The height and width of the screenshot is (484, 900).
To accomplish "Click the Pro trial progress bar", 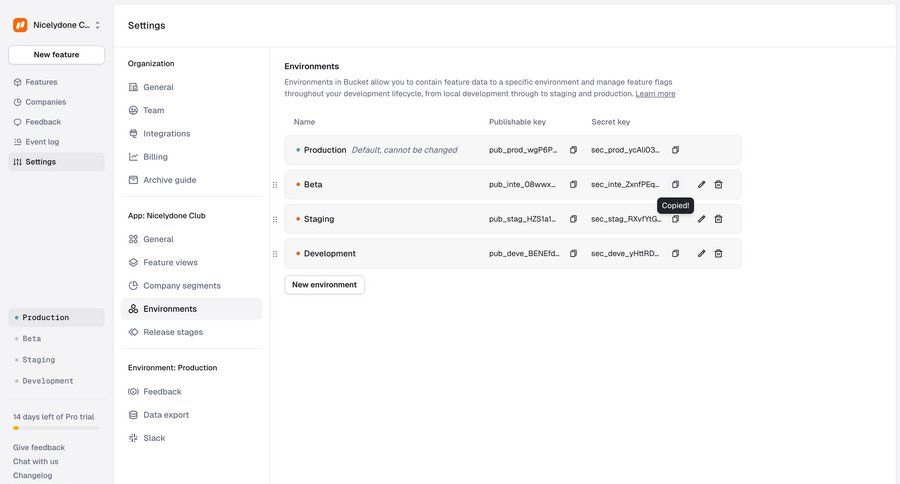I will [56, 428].
